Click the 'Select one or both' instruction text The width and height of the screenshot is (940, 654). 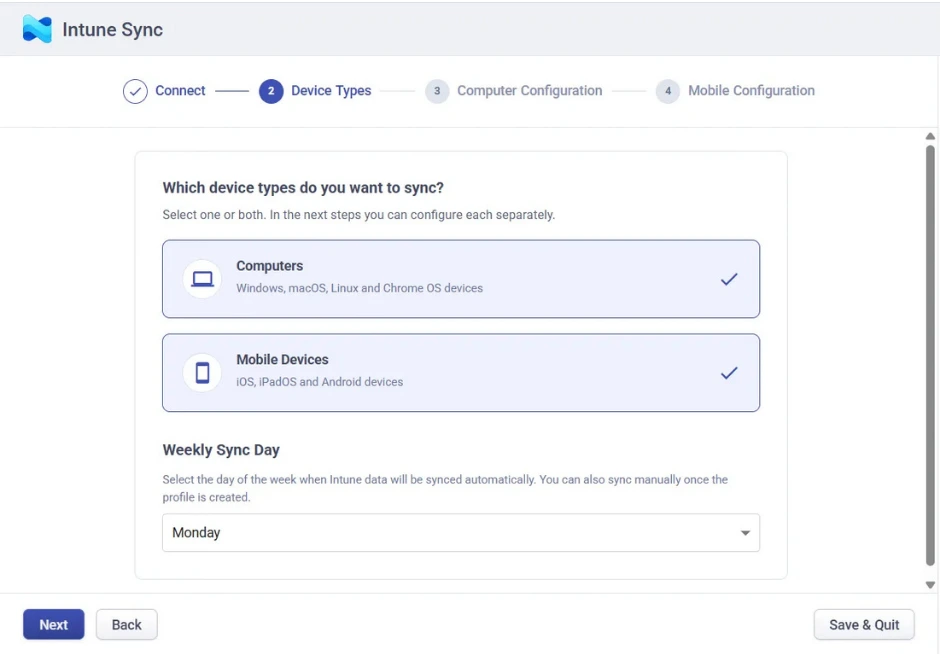pos(358,215)
